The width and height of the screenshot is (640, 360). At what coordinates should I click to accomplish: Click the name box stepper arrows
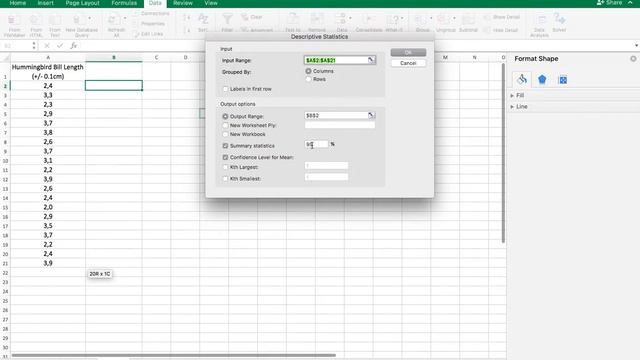point(34,46)
